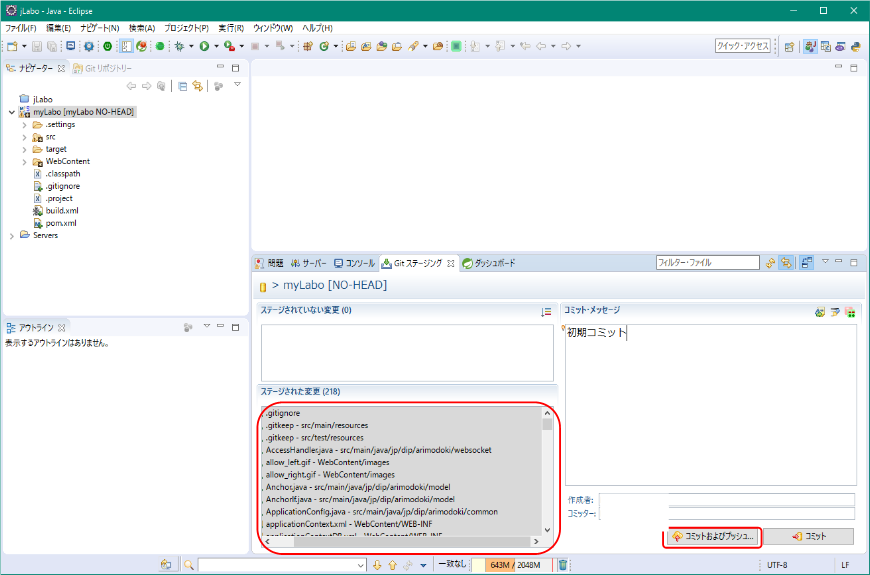The height and width of the screenshot is (575, 870).
Task: Expand the src folder
Action: [x=24, y=137]
